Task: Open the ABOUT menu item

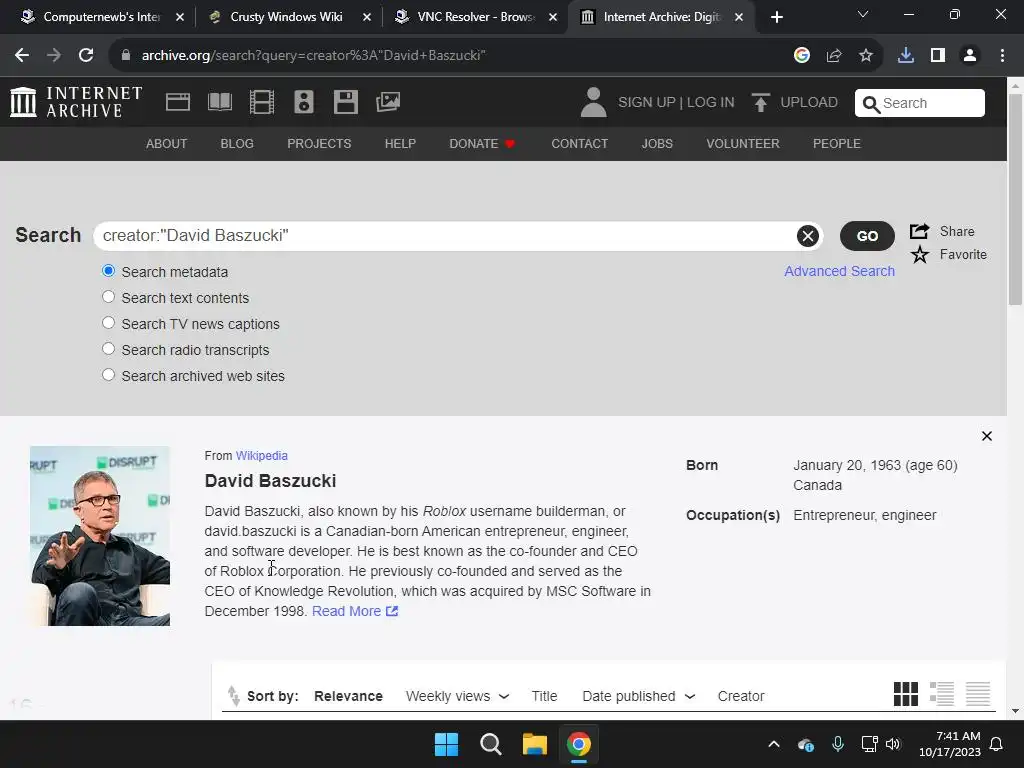Action: (x=167, y=144)
